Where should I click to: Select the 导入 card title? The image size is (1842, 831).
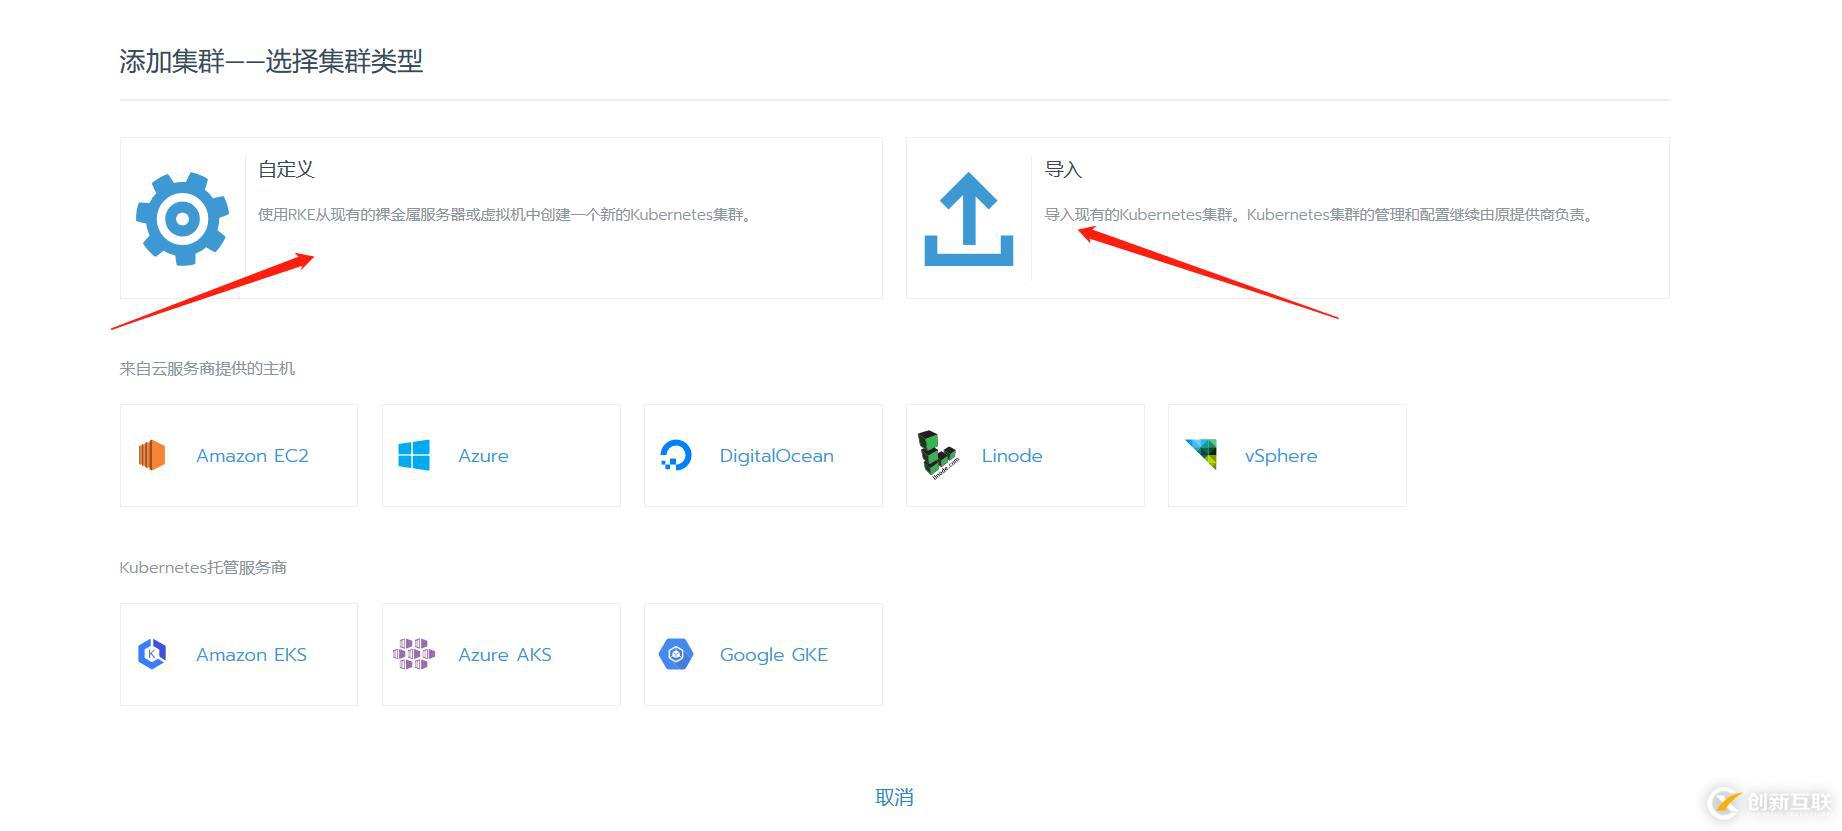click(1063, 169)
